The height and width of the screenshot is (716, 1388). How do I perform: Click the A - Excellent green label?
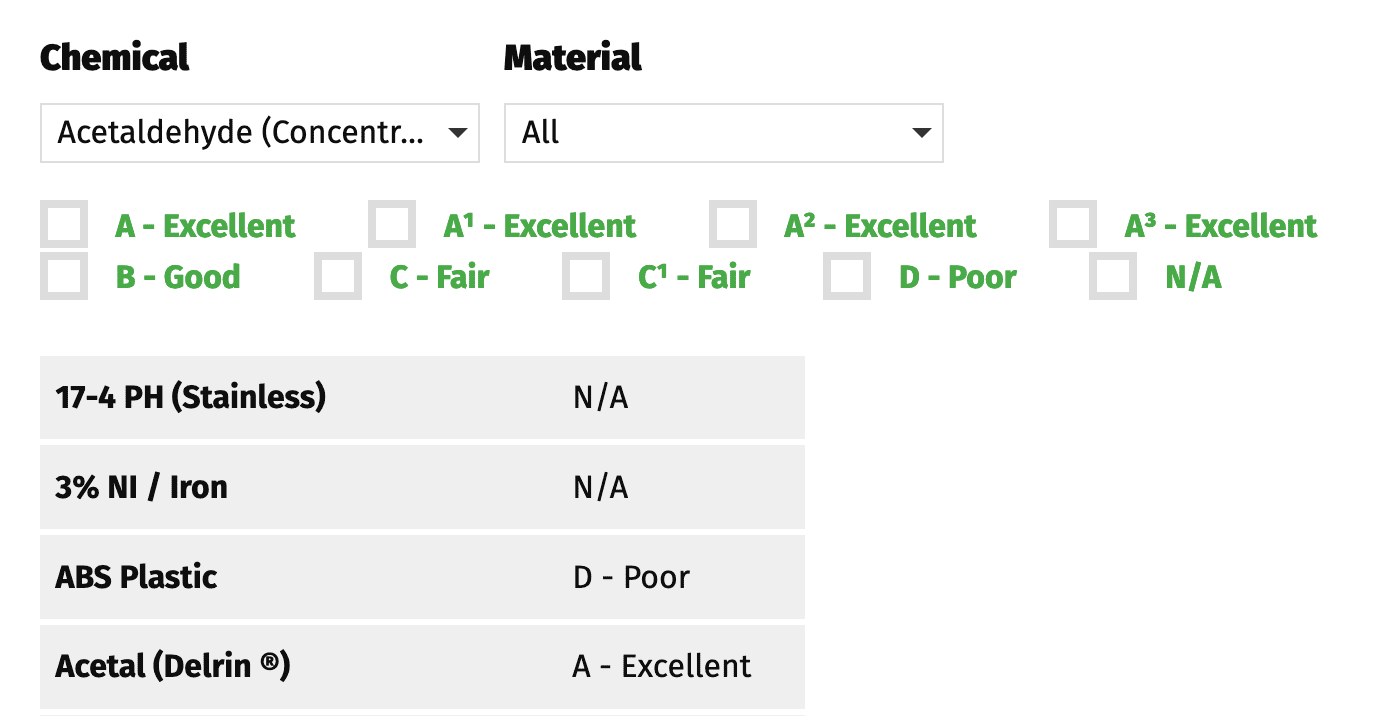point(205,226)
